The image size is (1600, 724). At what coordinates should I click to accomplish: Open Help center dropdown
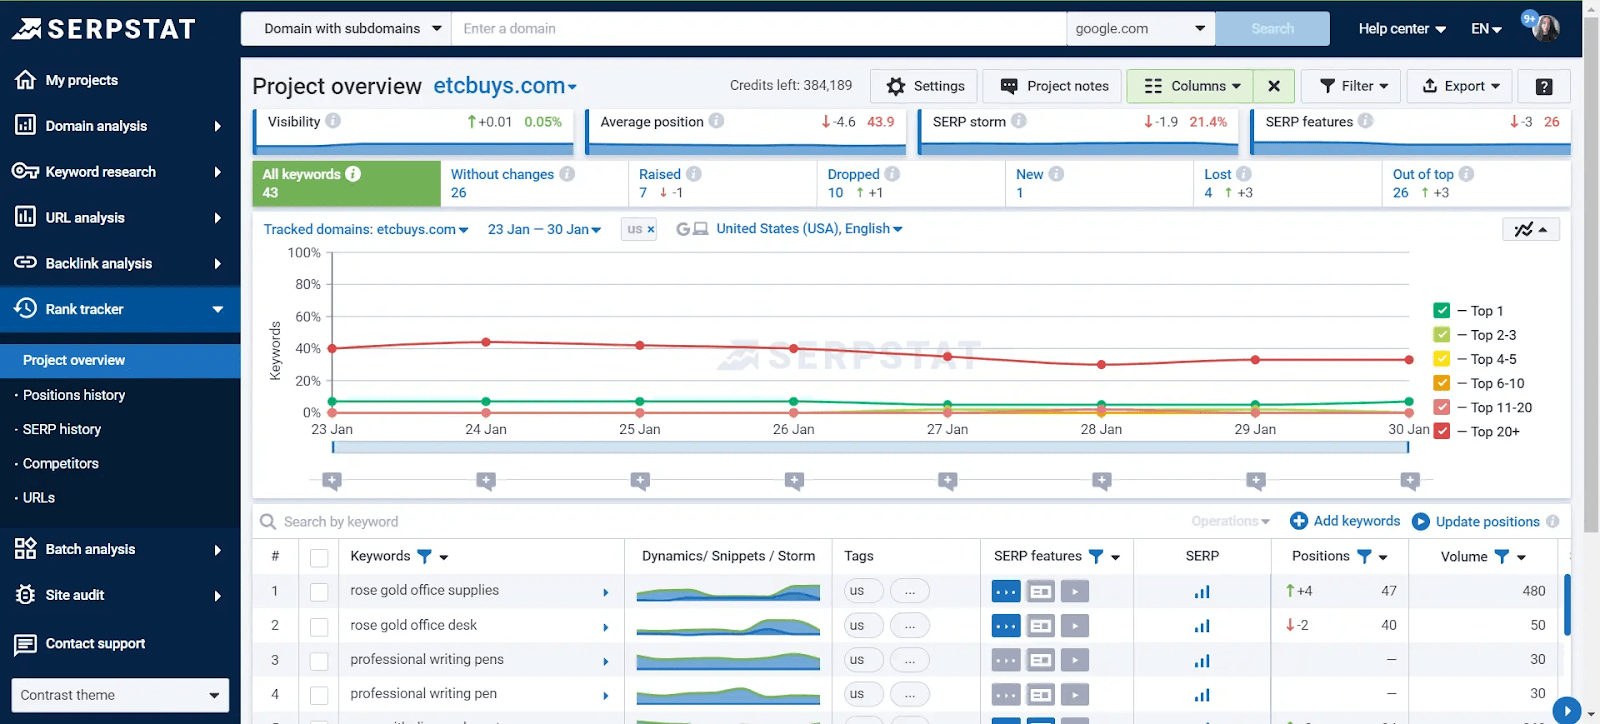[x=1402, y=29]
